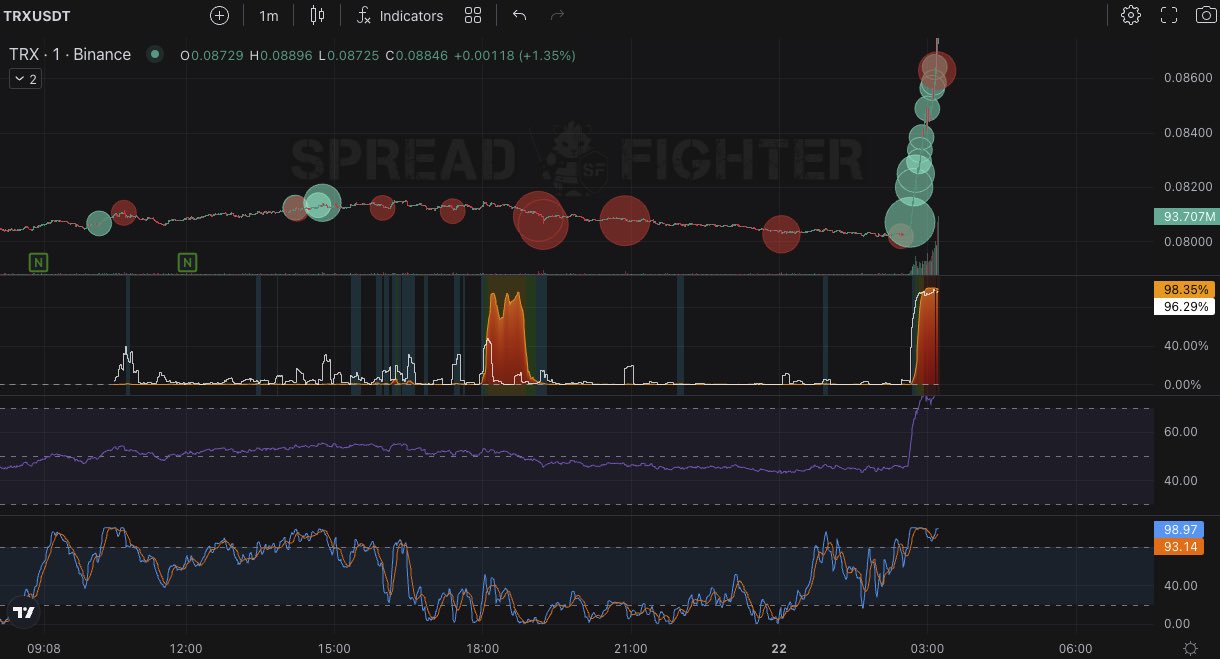The width and height of the screenshot is (1220, 659).
Task: Open symbol search by clicking TRXUSDT
Action: [40, 15]
